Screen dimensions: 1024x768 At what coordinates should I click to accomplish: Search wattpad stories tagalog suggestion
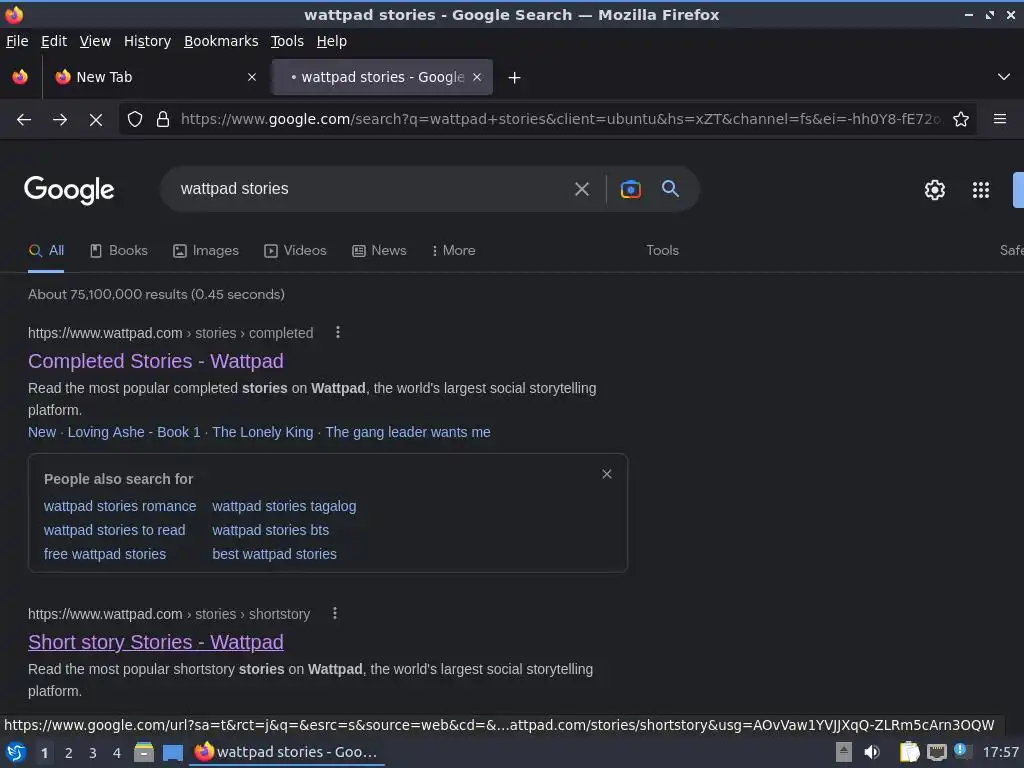(284, 506)
